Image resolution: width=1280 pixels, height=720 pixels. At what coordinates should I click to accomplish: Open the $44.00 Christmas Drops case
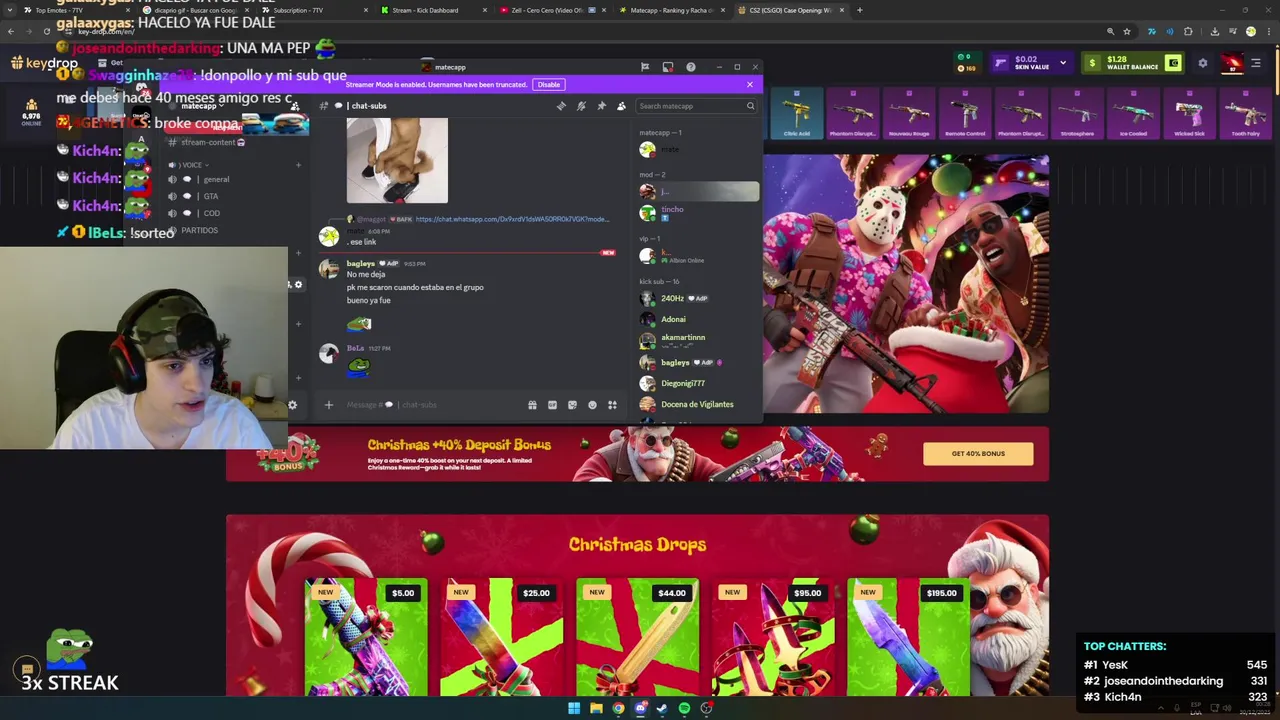tap(637, 637)
